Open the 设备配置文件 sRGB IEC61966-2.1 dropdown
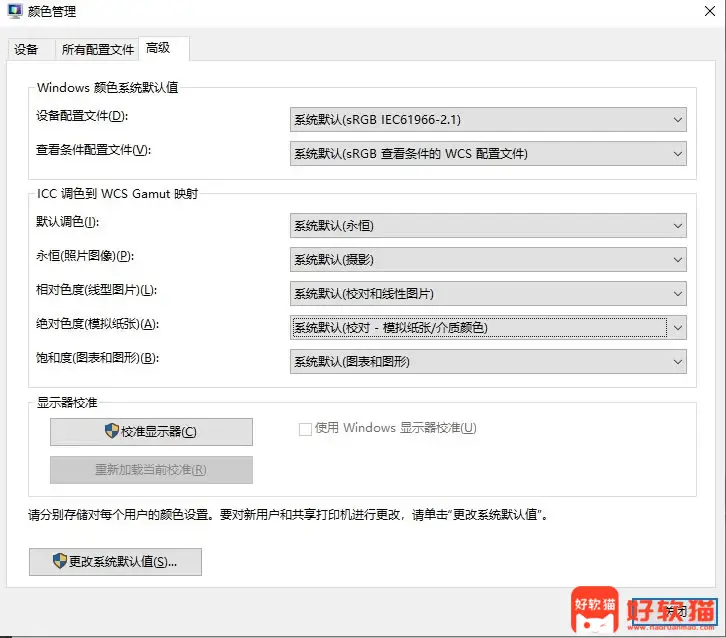Screen dimensions: 726x638 [x=488, y=120]
